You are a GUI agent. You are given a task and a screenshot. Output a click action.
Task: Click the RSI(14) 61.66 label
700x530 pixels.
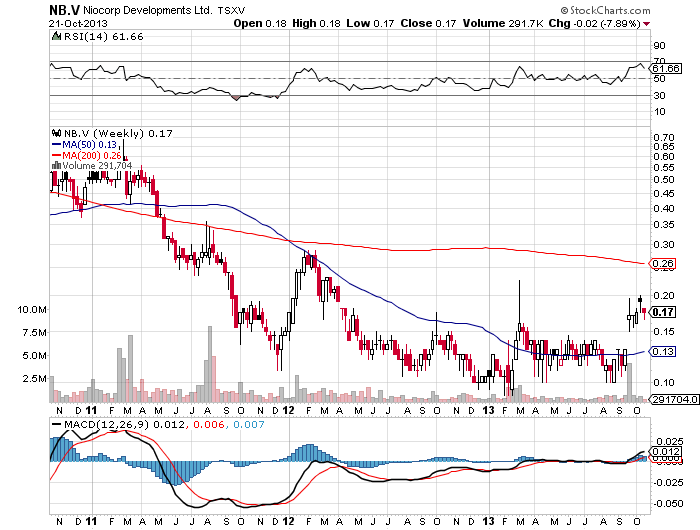pyautogui.click(x=104, y=37)
